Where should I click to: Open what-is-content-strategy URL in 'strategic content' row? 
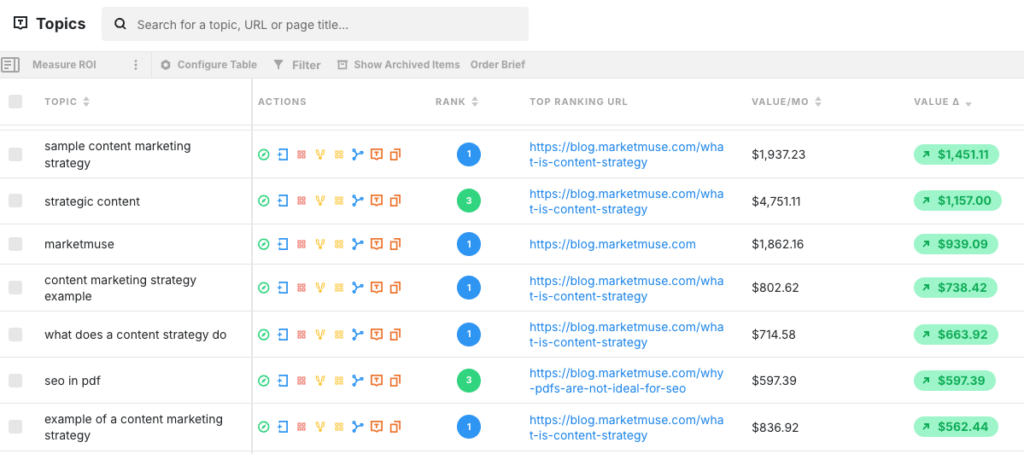coord(626,201)
